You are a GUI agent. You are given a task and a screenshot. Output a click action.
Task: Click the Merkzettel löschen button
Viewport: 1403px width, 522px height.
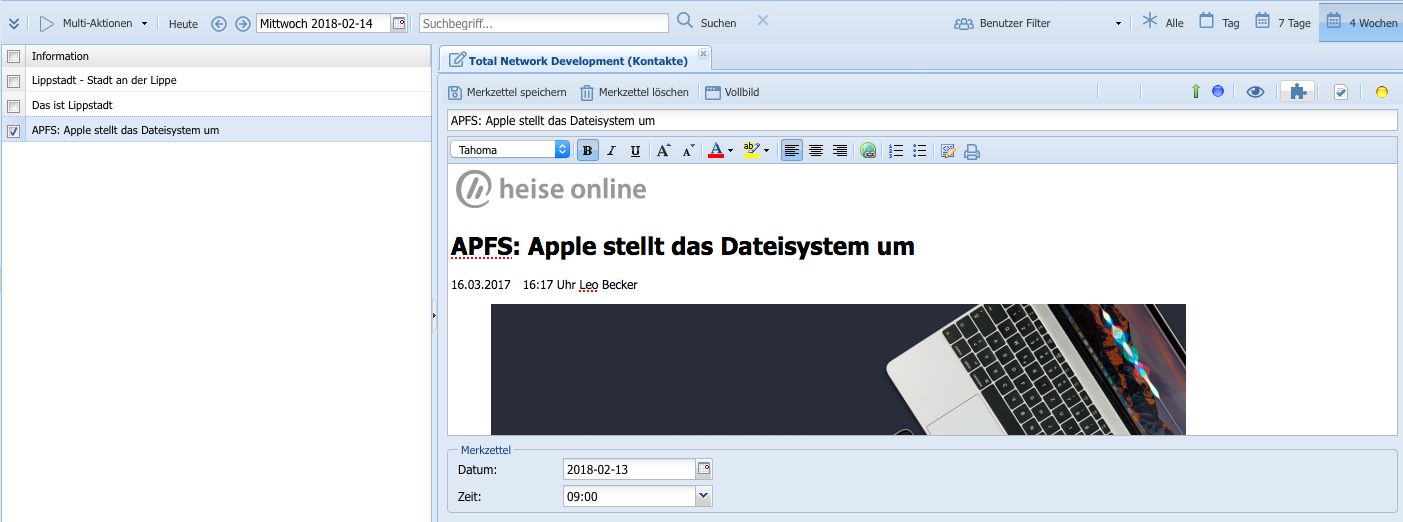[x=634, y=92]
